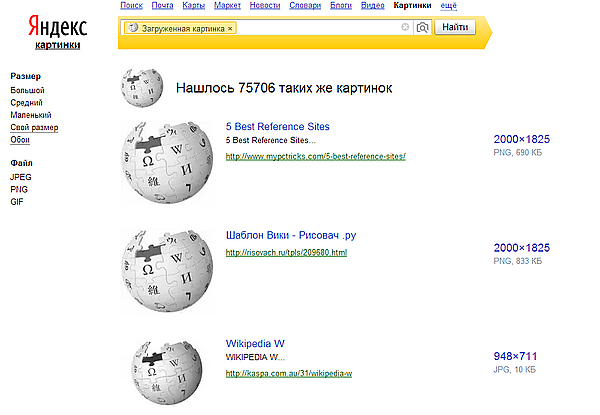Clear the search field

coord(405,28)
